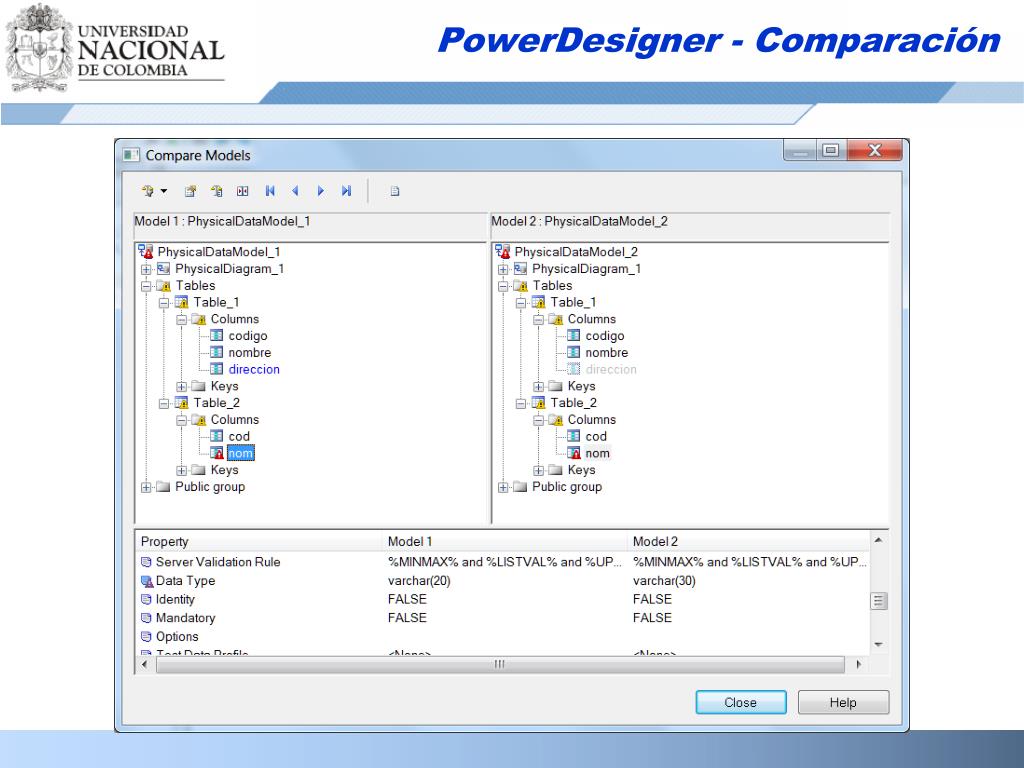Viewport: 1024px width, 768px height.
Task: Click the Table_2 icon in Model 1
Action: [x=182, y=403]
